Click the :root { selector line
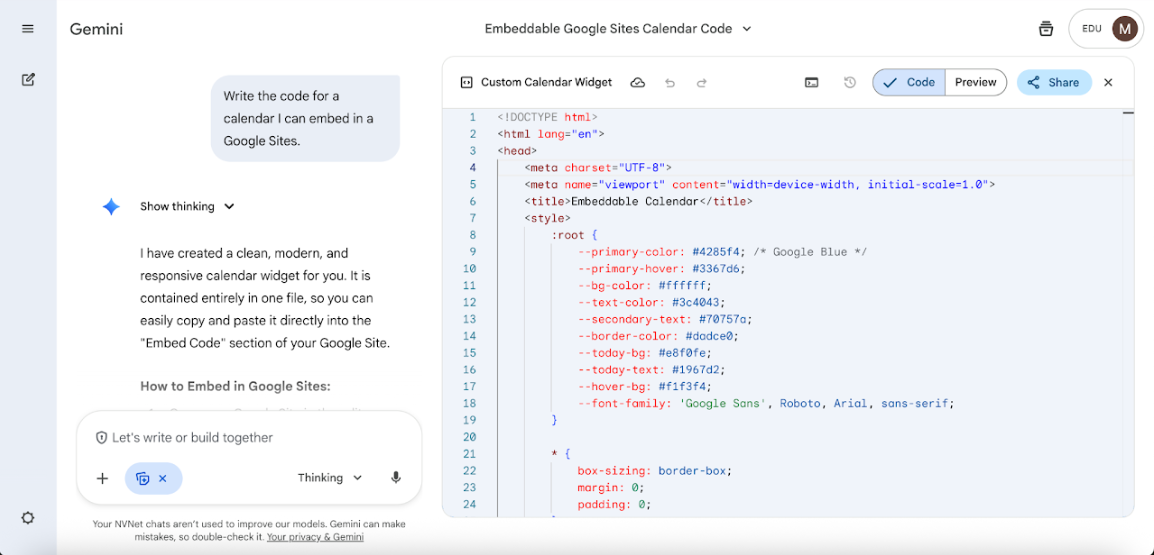Screen dimensions: 1154x555 574,236
